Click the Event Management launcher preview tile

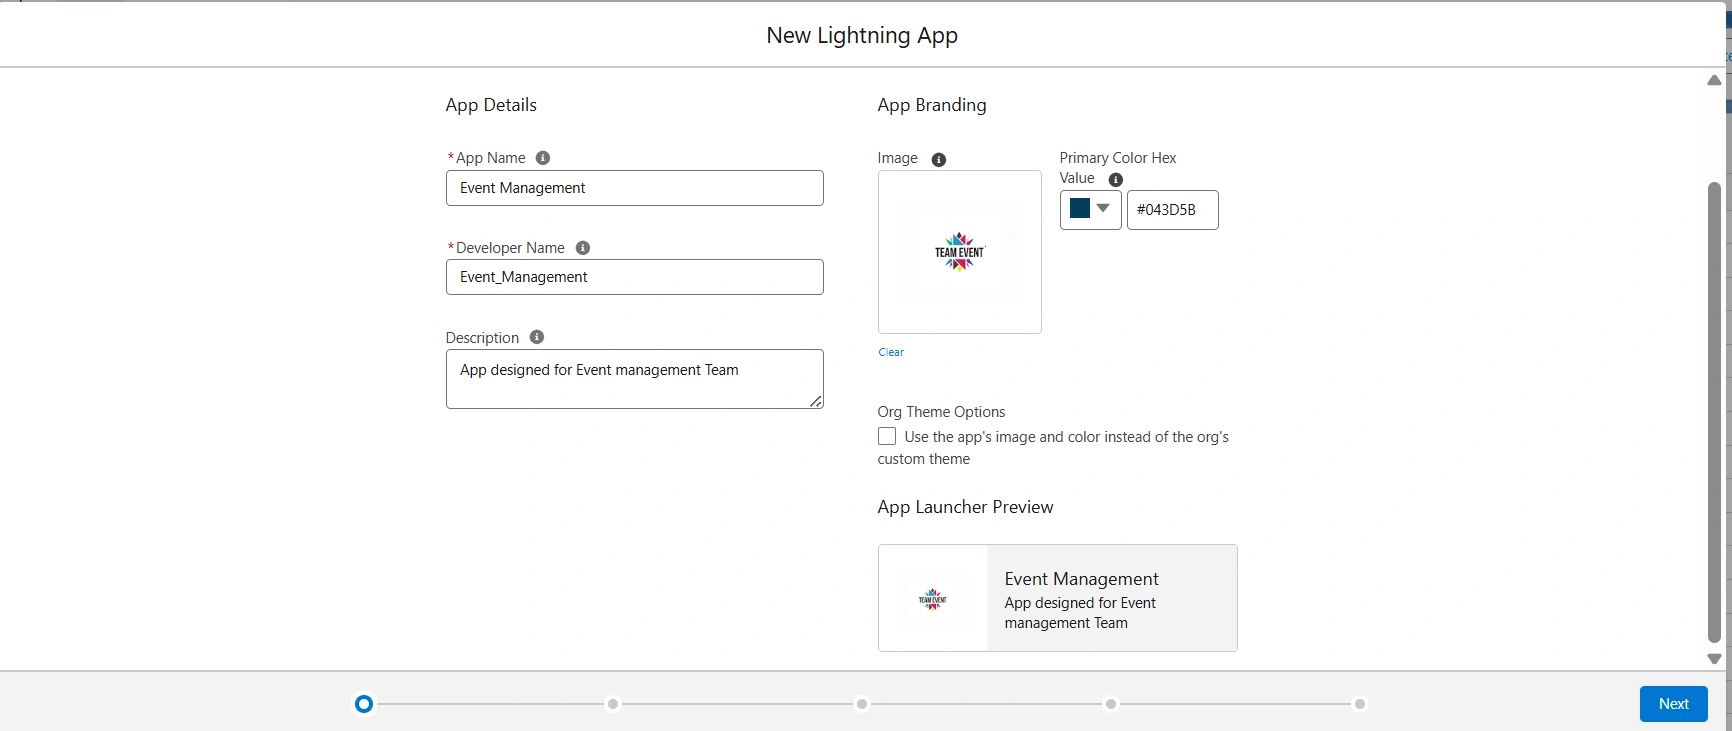(1058, 598)
